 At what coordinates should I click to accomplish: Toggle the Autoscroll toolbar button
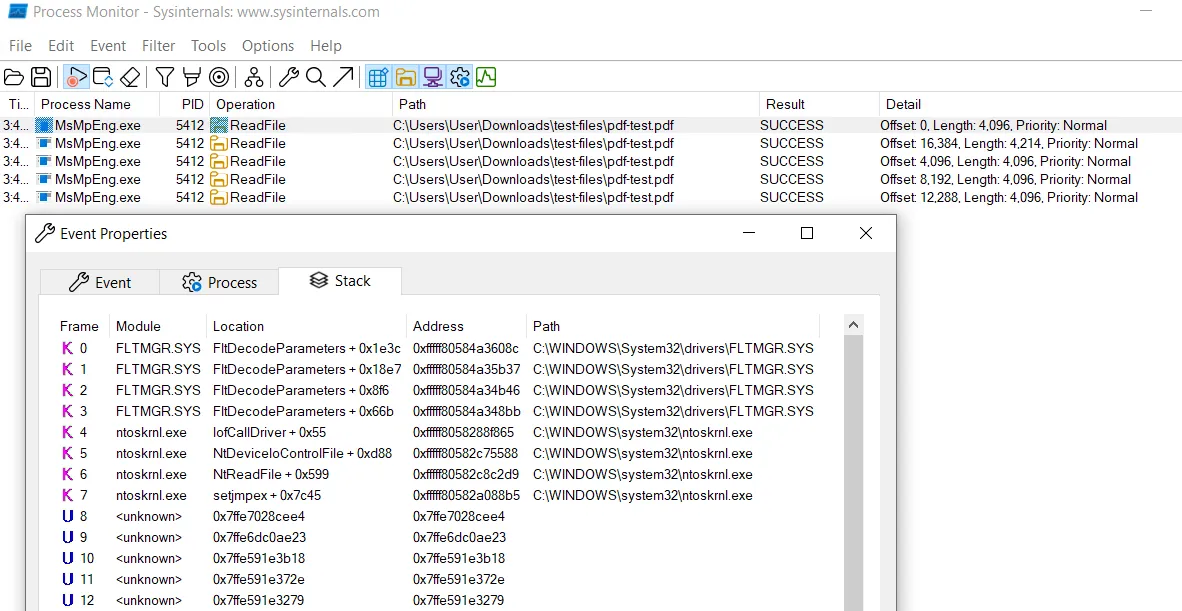point(102,77)
